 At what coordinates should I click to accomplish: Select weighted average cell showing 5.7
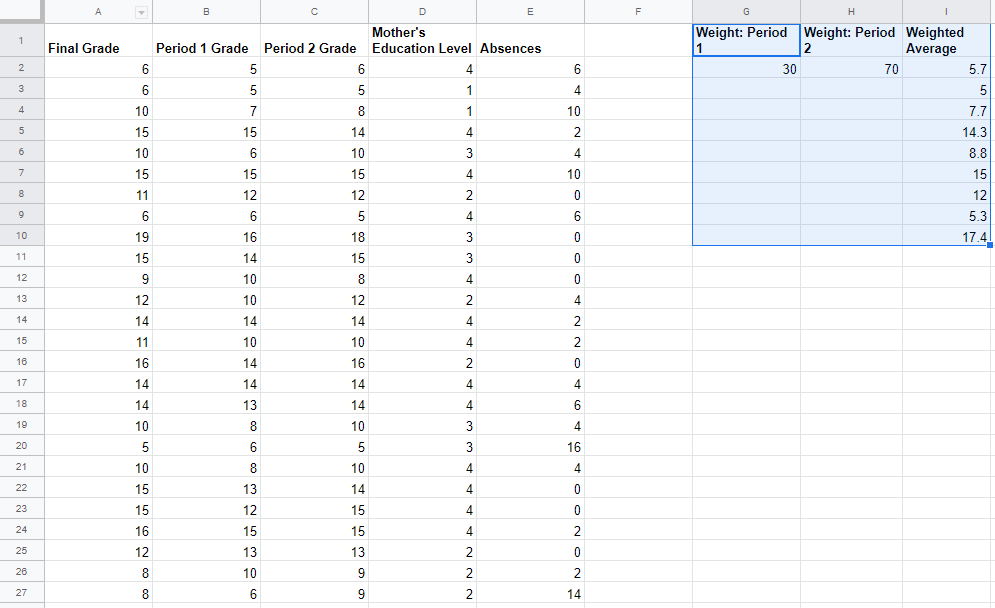coord(946,68)
